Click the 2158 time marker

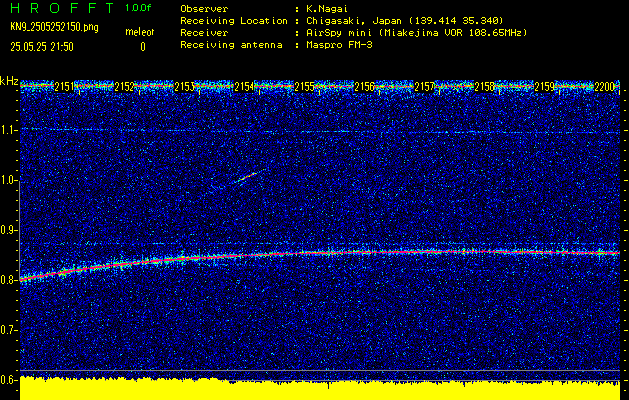(484, 87)
